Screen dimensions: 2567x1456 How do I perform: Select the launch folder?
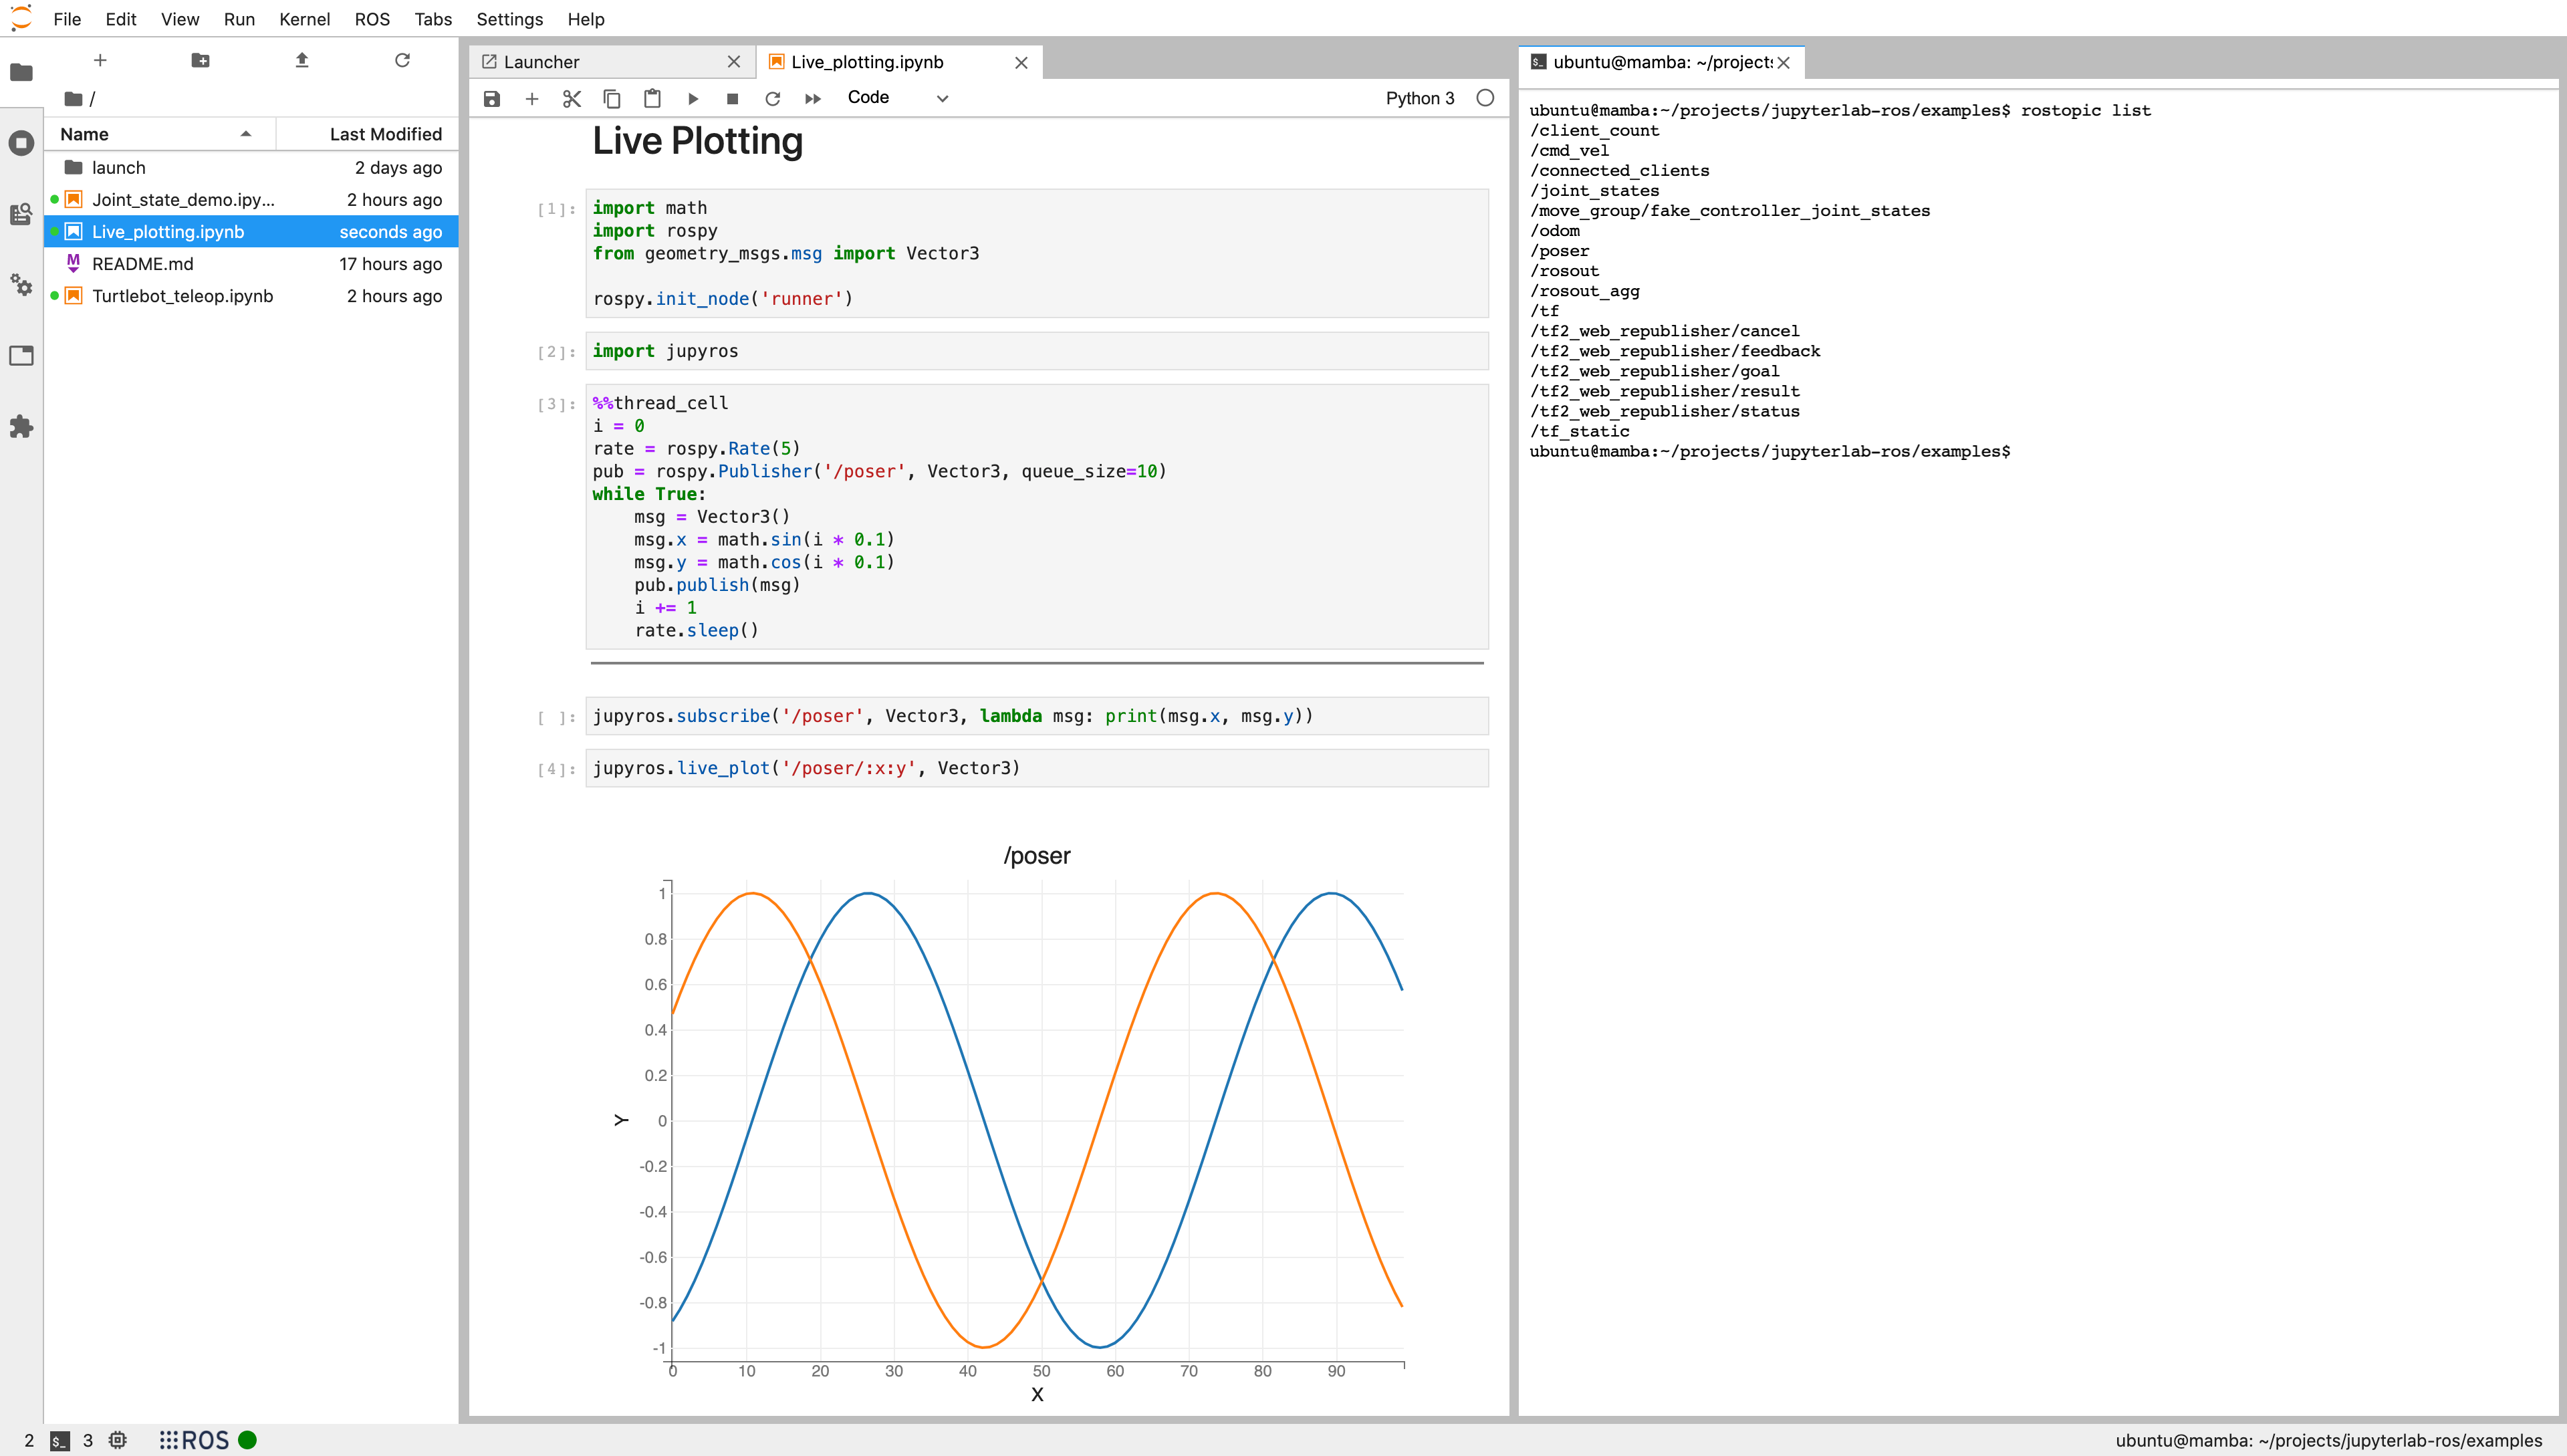coord(251,167)
